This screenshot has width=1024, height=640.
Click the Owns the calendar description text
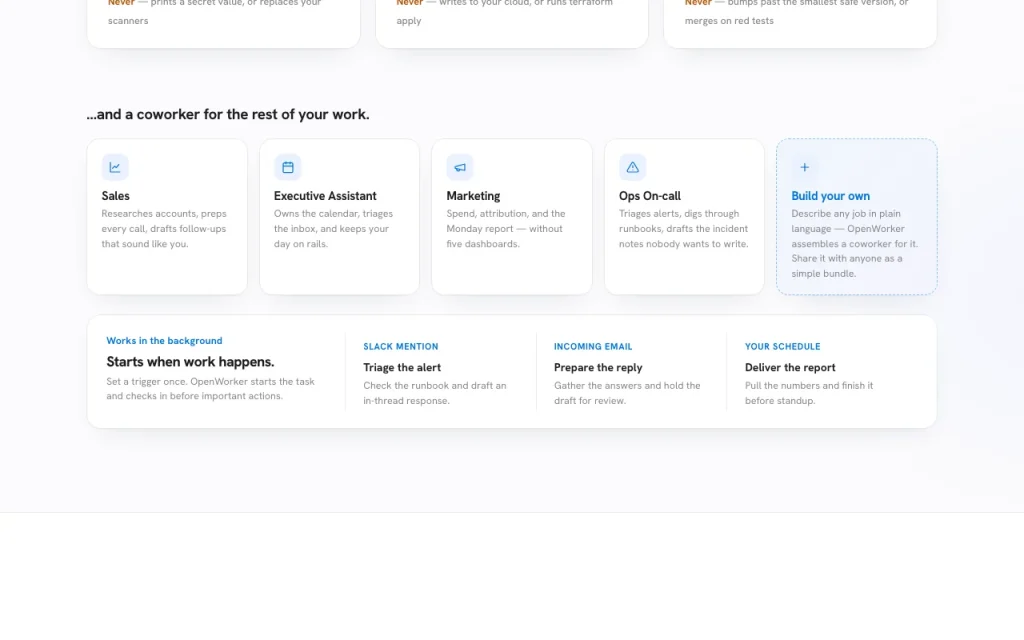(x=333, y=229)
